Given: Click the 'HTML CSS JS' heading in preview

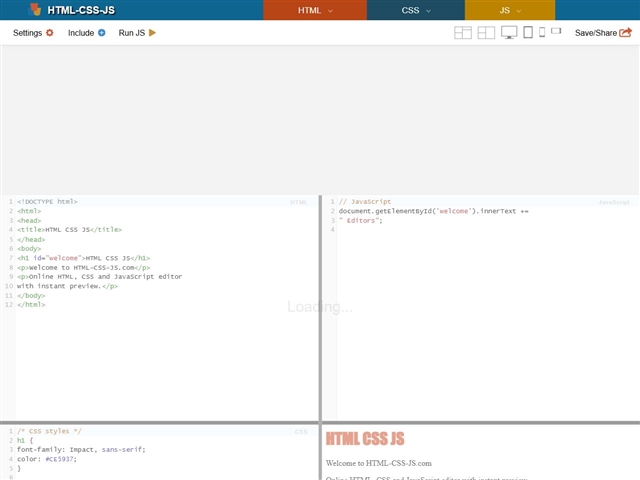Looking at the screenshot, I should tap(365, 439).
